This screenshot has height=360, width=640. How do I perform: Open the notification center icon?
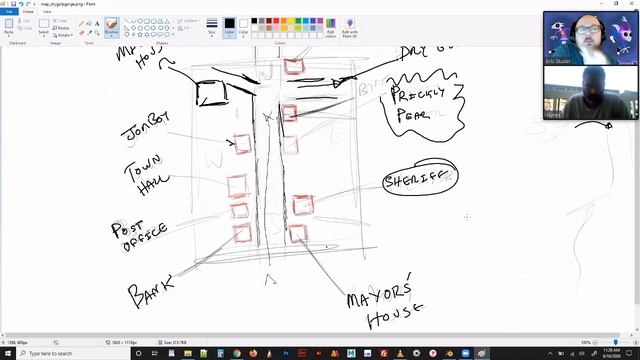click(629, 353)
